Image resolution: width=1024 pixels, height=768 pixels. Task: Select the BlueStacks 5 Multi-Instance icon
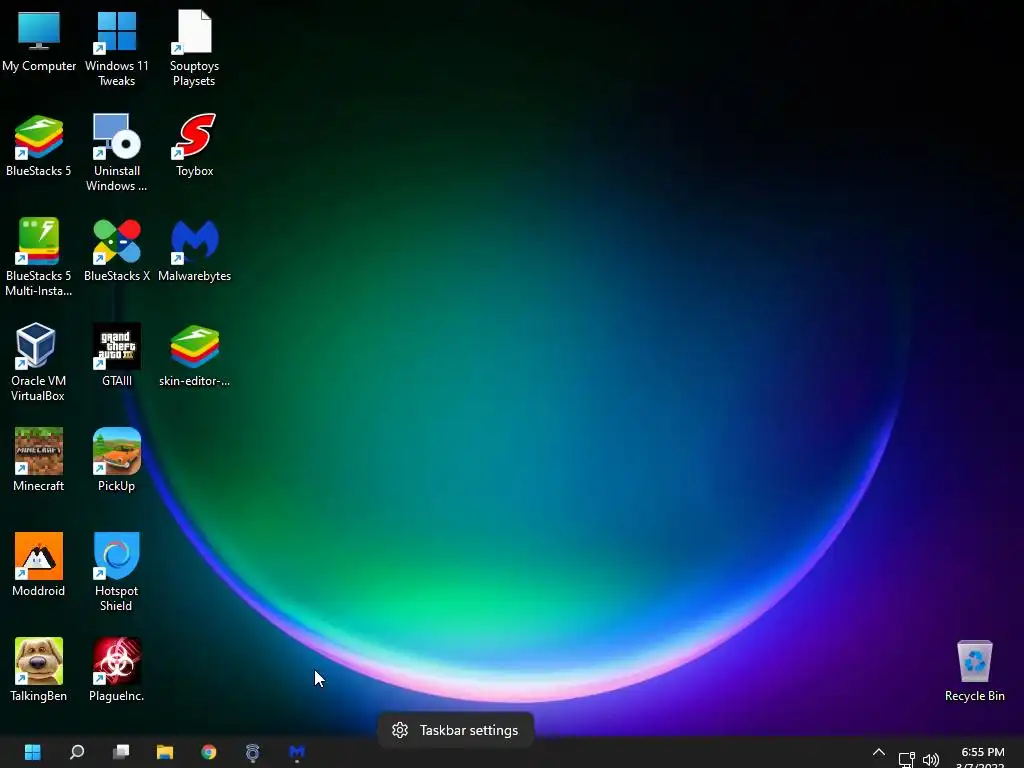pyautogui.click(x=39, y=257)
